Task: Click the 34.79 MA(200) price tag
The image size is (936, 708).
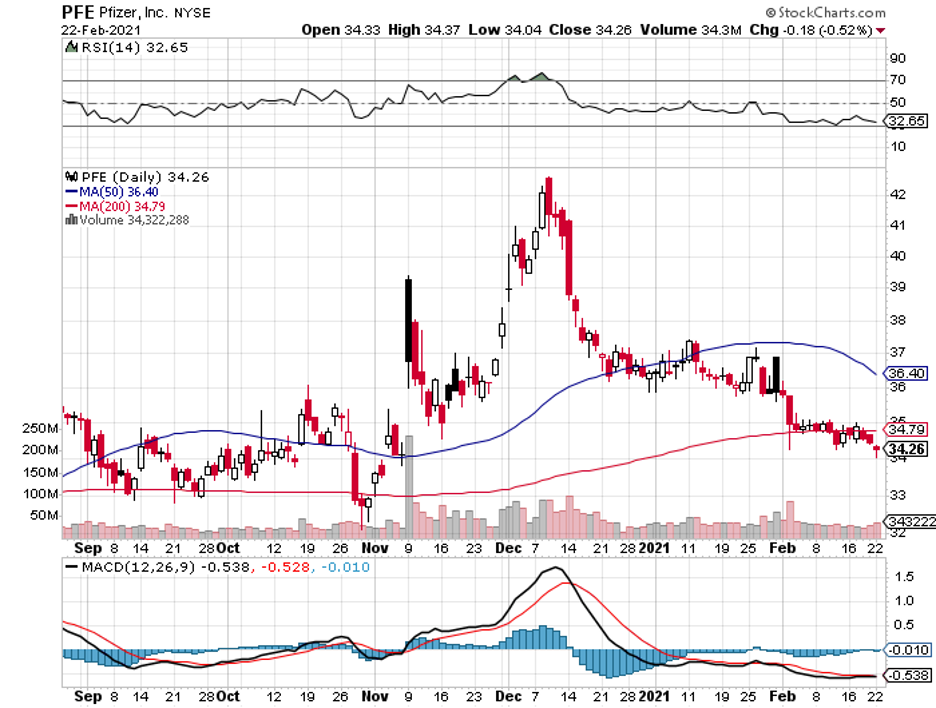Action: (906, 429)
